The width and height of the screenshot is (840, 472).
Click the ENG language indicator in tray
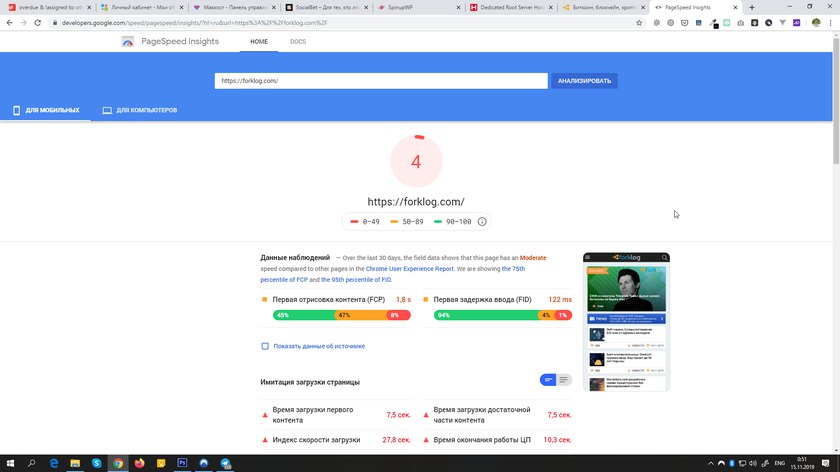coord(779,463)
